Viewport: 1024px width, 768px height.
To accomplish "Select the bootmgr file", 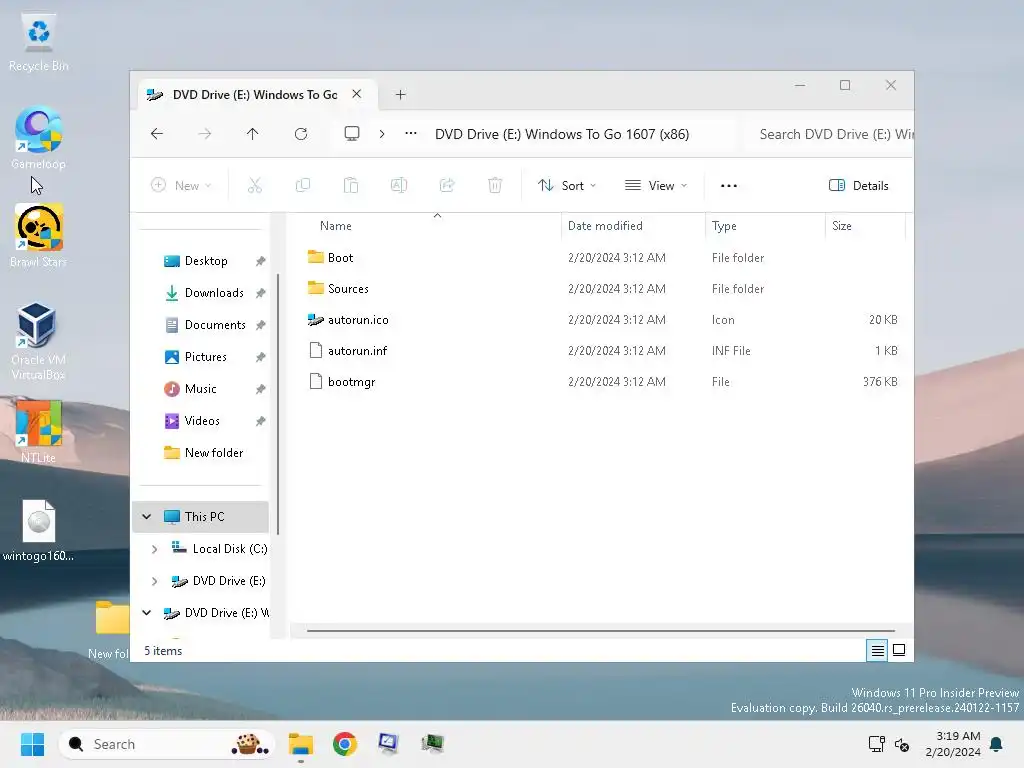I will (x=351, y=382).
